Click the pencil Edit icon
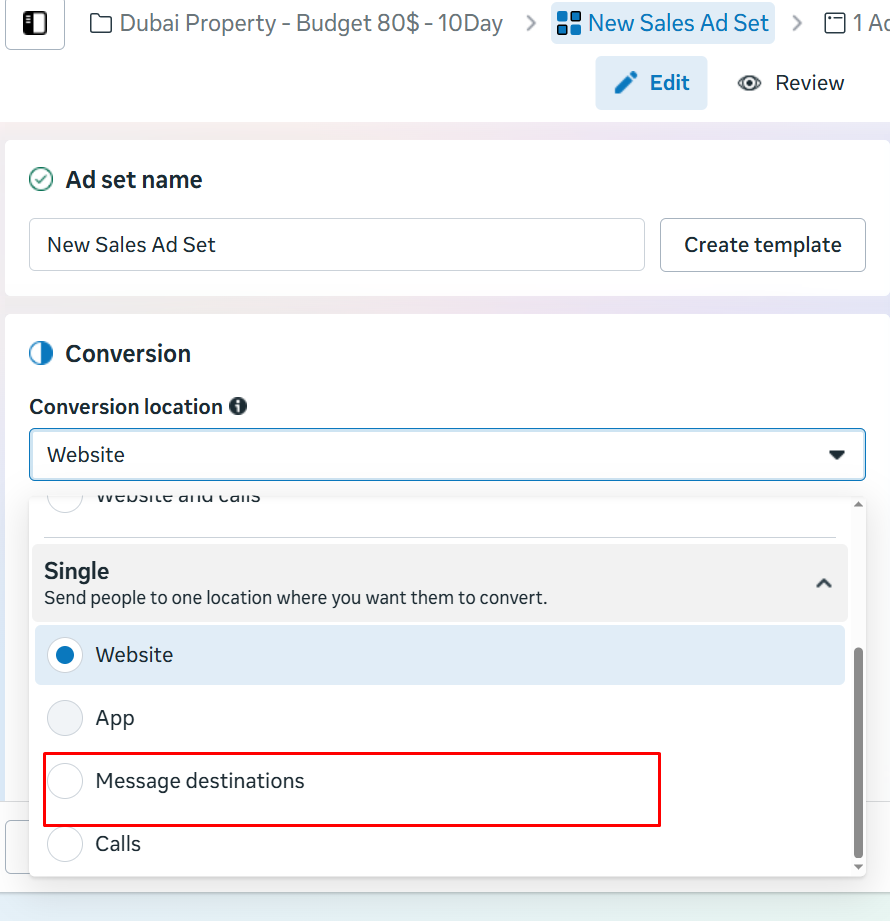 [x=626, y=83]
